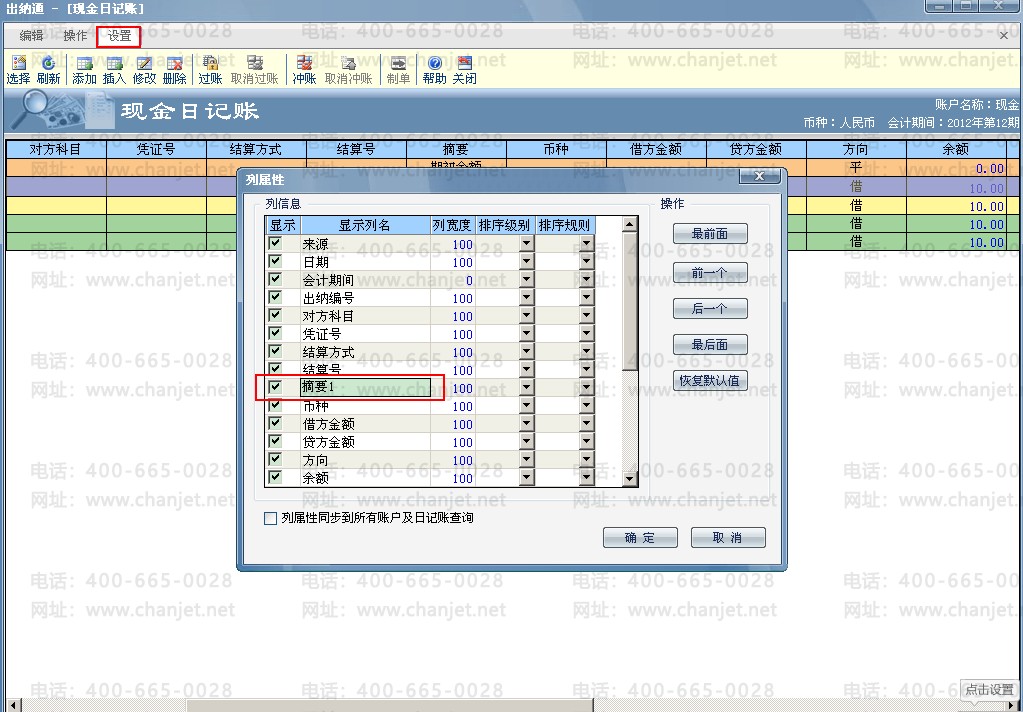
Task: Click the 选择 toolbar icon
Action: tap(18, 70)
